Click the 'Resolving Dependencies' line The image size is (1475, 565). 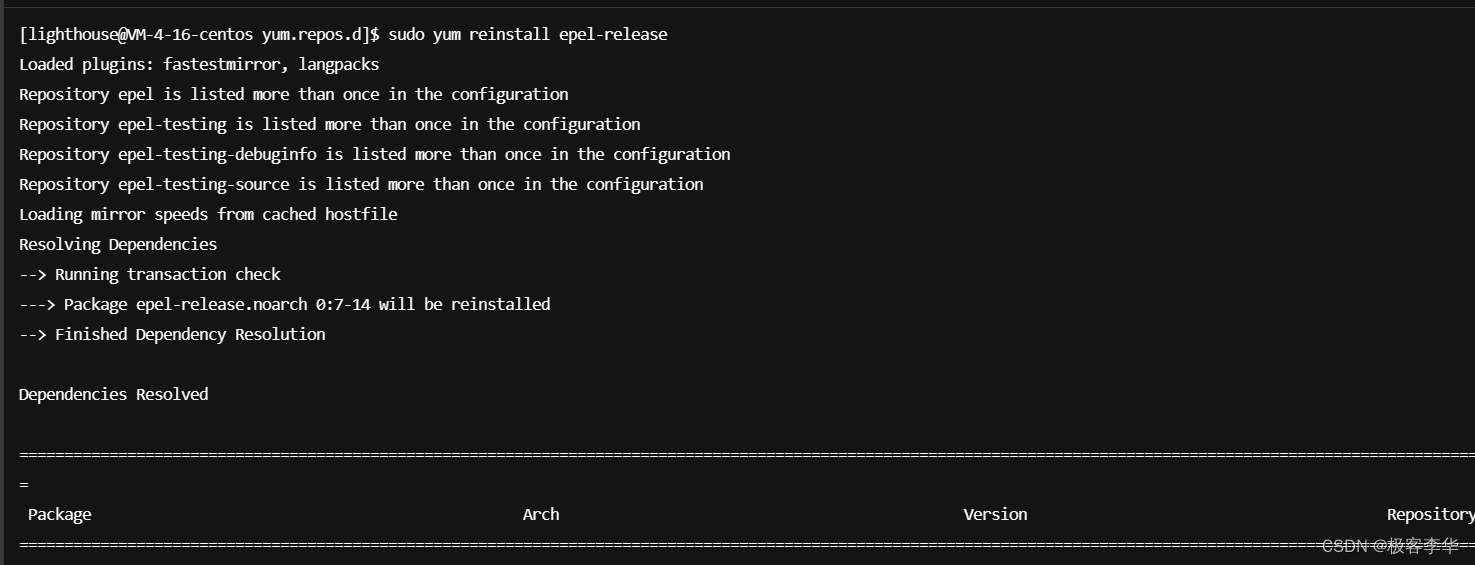pyautogui.click(x=118, y=244)
